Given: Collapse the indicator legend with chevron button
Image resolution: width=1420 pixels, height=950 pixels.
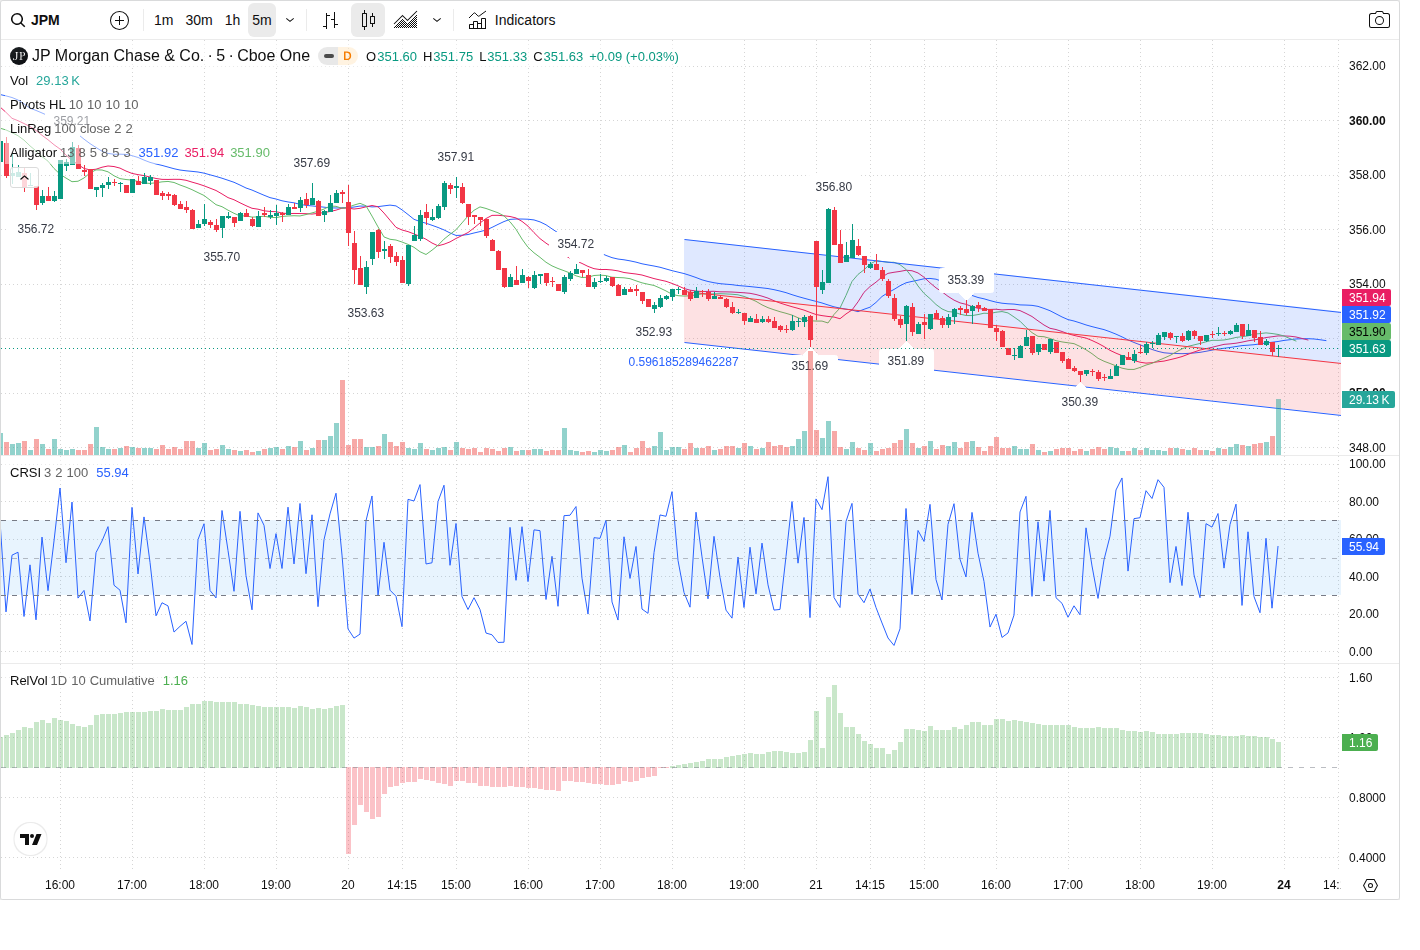Looking at the screenshot, I should tap(24, 178).
